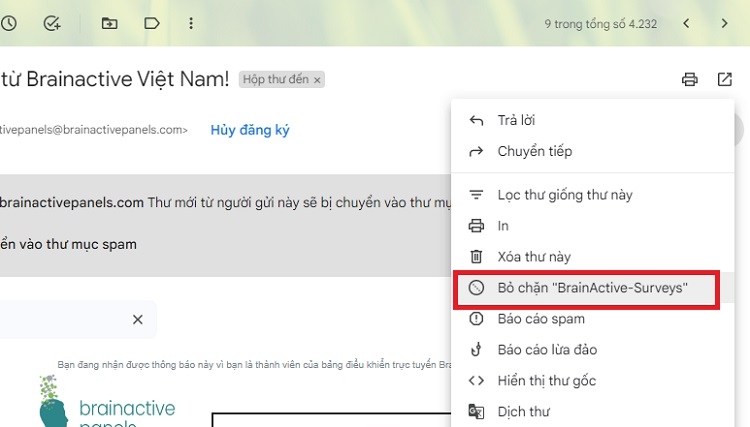Screen dimensions: 750x427
Task: Click the Snooze clock icon
Action: 9,23
